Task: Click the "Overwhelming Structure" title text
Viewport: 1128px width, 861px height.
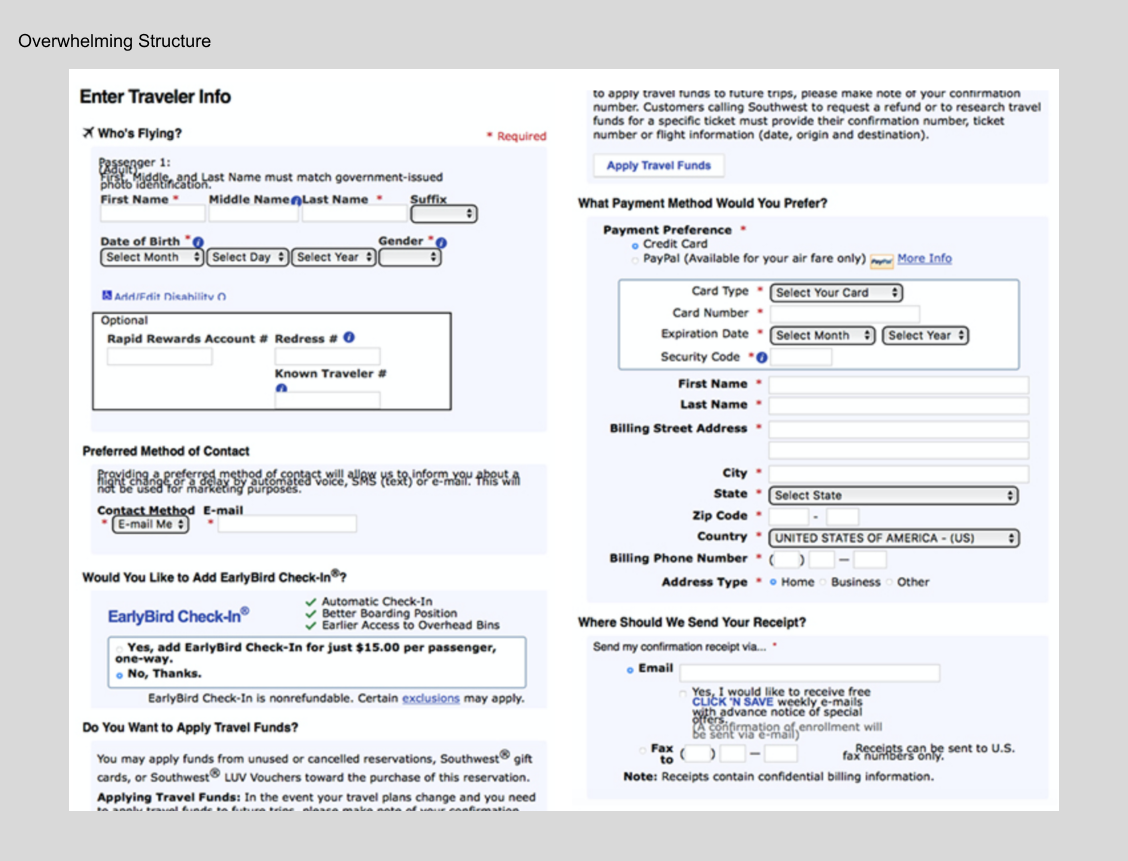Action: point(114,41)
